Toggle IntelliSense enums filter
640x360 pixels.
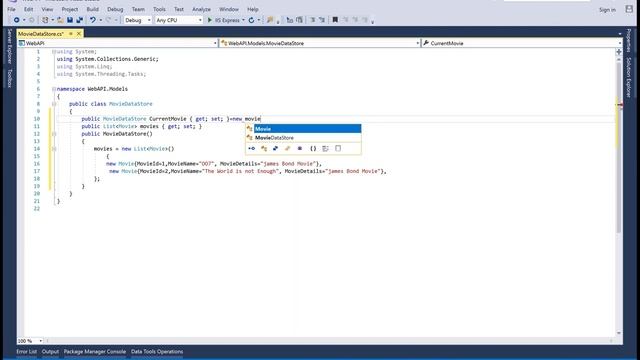(x=287, y=149)
